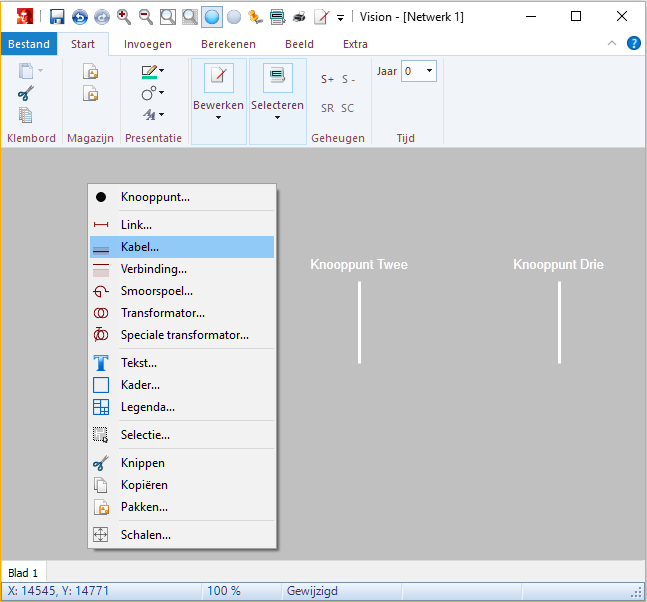Image resolution: width=647 pixels, height=602 pixels.
Task: Open the Berekenen ribbon tab
Action: pos(228,44)
